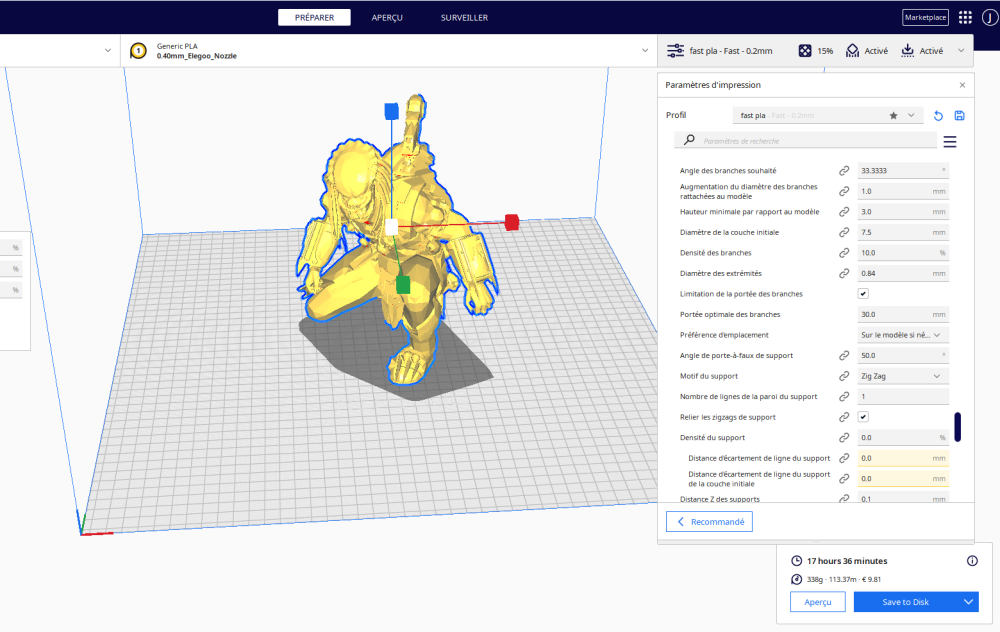Click link icon for Motif du support

point(844,376)
